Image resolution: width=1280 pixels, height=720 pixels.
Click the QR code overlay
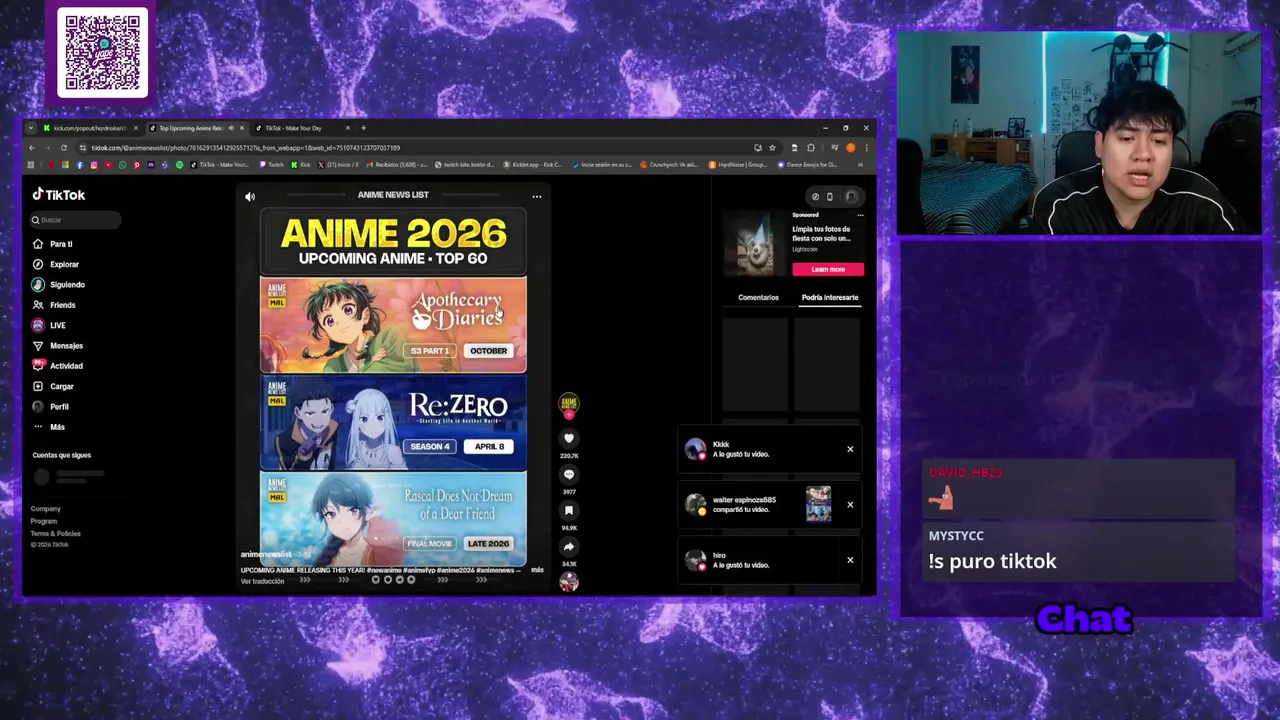[x=102, y=53]
